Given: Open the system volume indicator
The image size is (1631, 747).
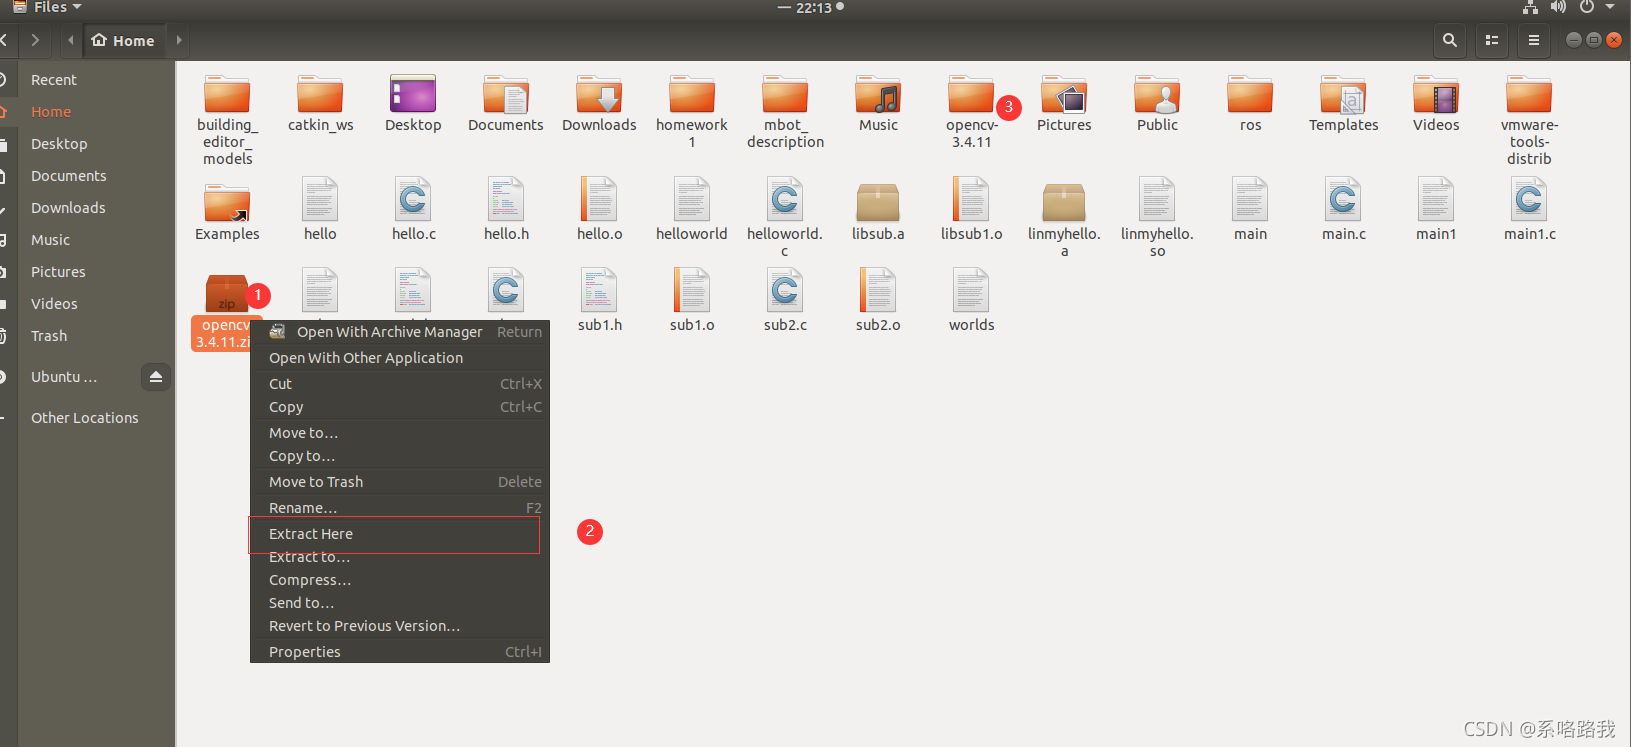Looking at the screenshot, I should pyautogui.click(x=1558, y=7).
